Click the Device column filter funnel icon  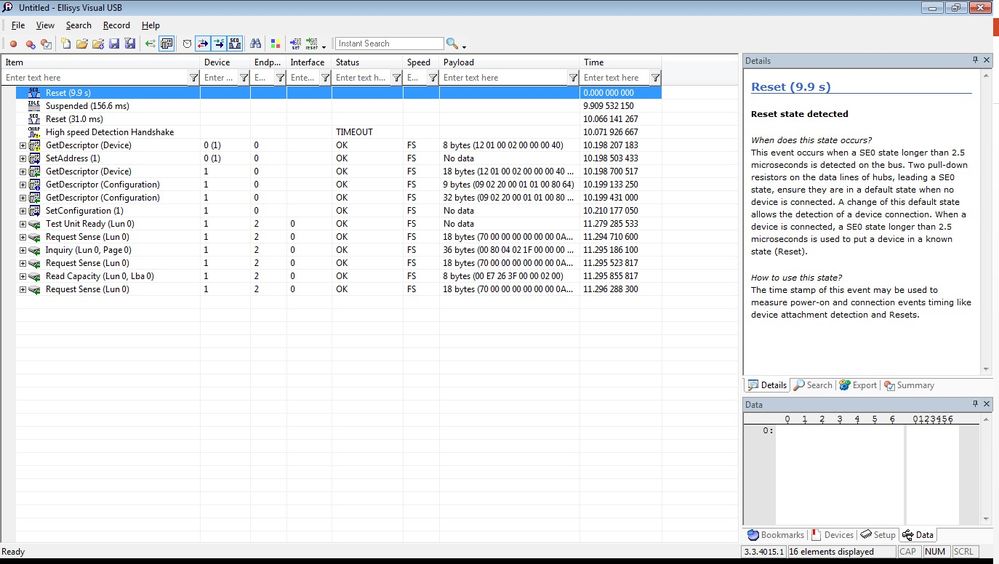pyautogui.click(x=243, y=78)
